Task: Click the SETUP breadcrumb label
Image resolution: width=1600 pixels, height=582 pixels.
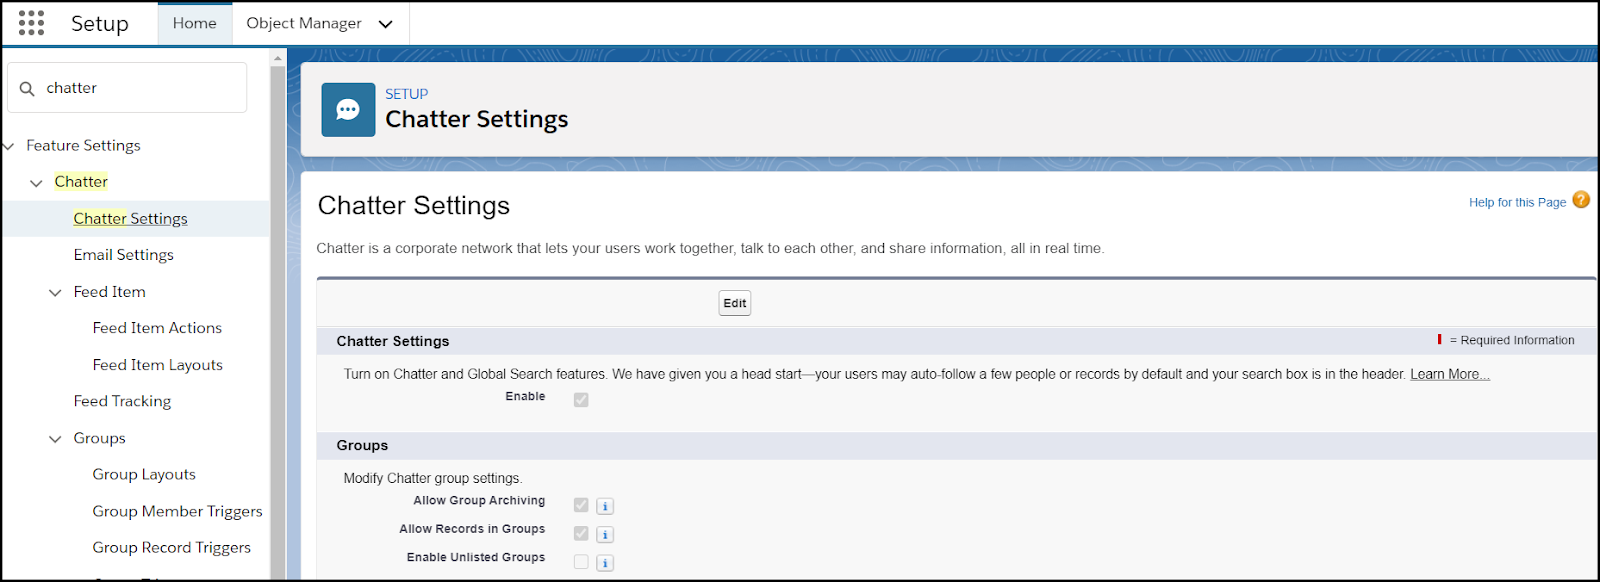Action: pos(407,94)
